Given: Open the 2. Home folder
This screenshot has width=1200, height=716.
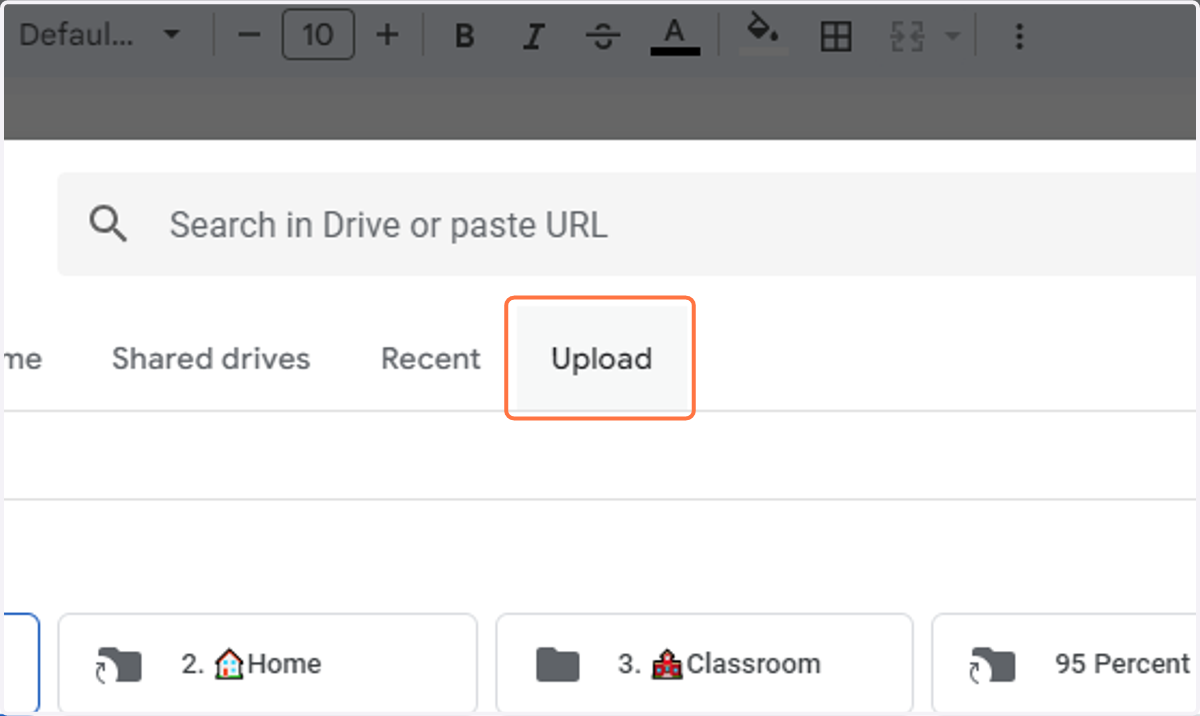Looking at the screenshot, I should [267, 663].
